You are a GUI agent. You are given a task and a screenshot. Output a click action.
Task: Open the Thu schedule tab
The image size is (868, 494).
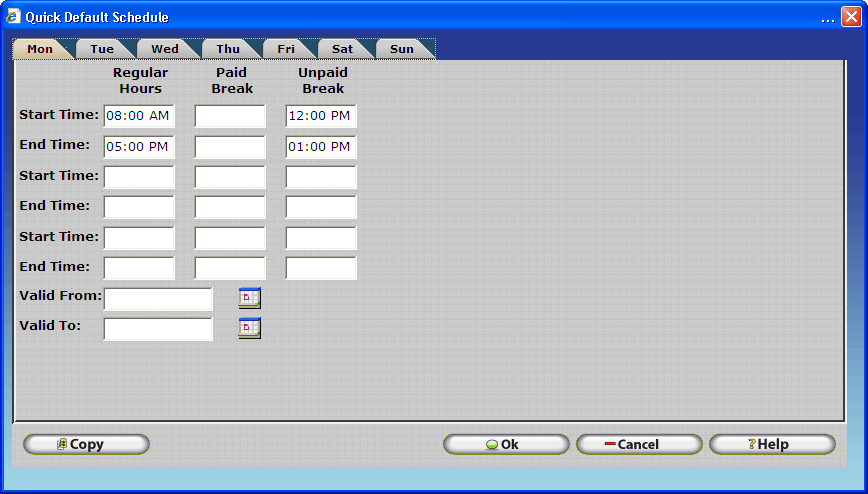point(228,49)
